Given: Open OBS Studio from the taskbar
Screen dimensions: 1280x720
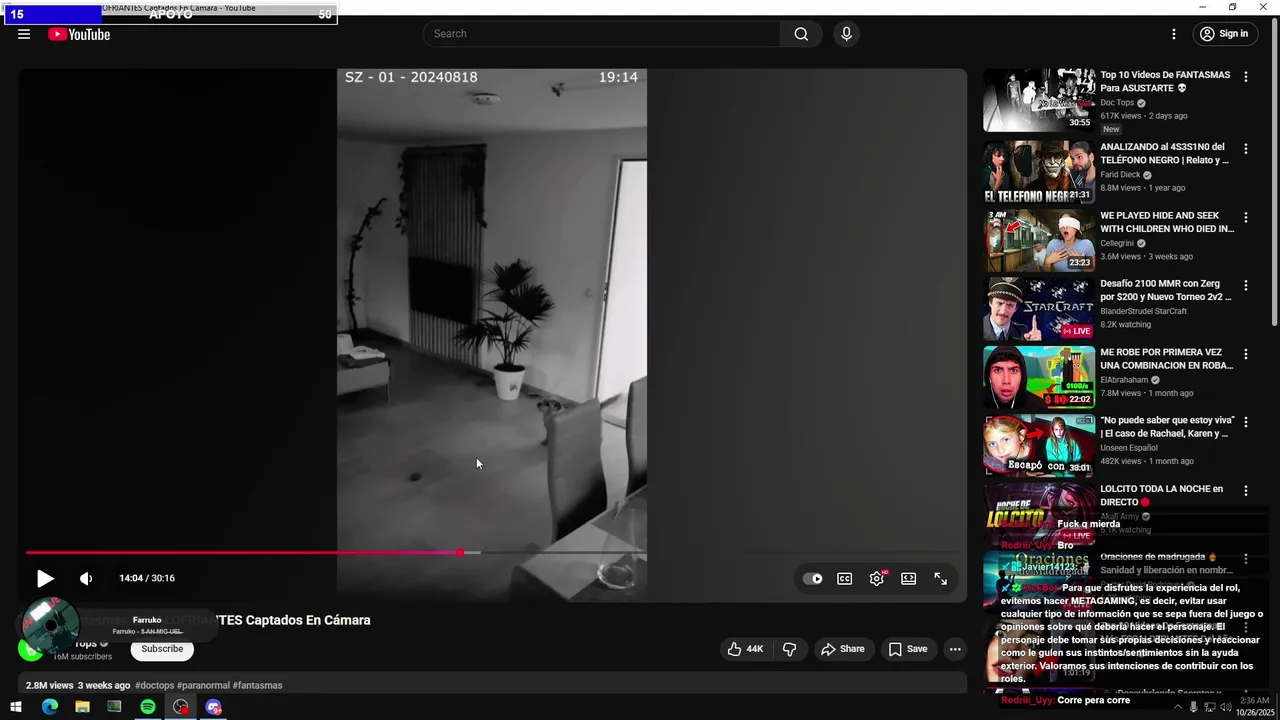Looking at the screenshot, I should click(x=180, y=707).
